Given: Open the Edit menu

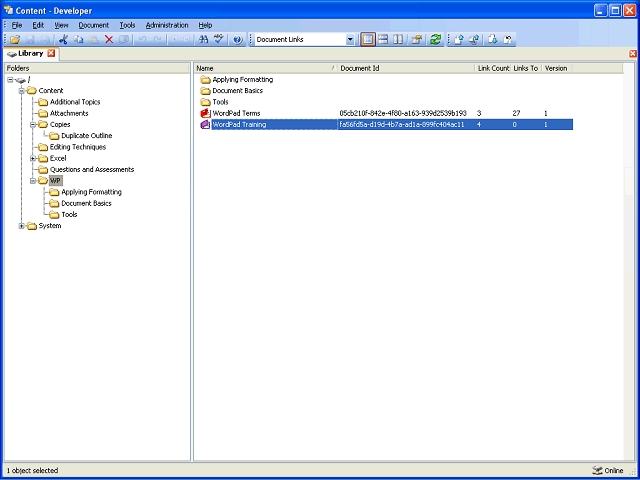Looking at the screenshot, I should coord(38,25).
